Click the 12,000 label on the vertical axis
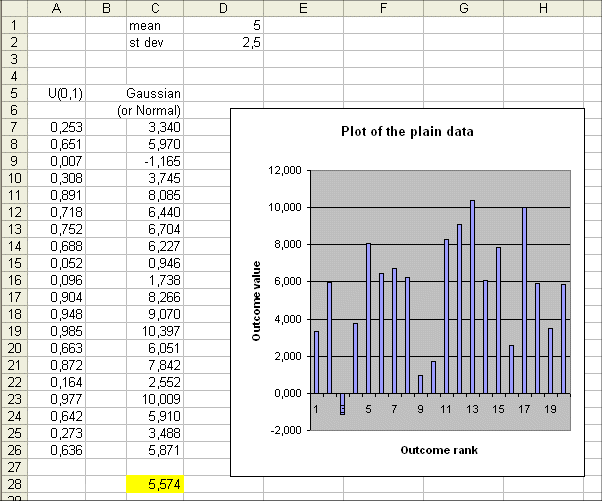The width and height of the screenshot is (602, 501). [x=285, y=171]
